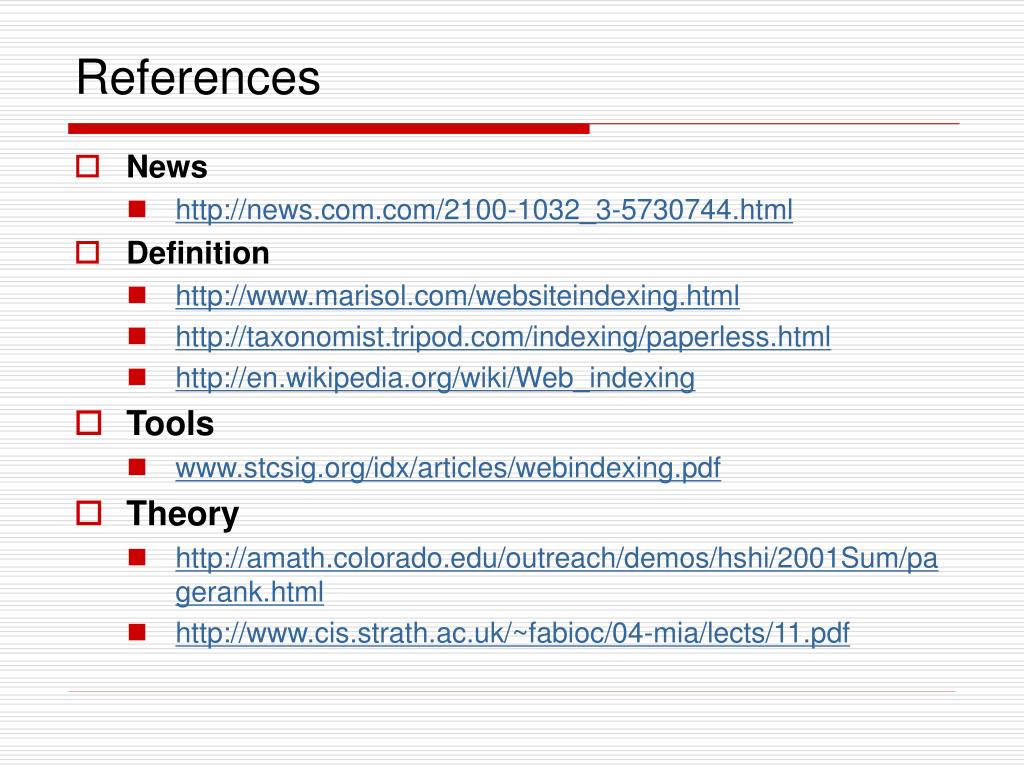Click the red bullet before the stcsig.org link

click(136, 467)
